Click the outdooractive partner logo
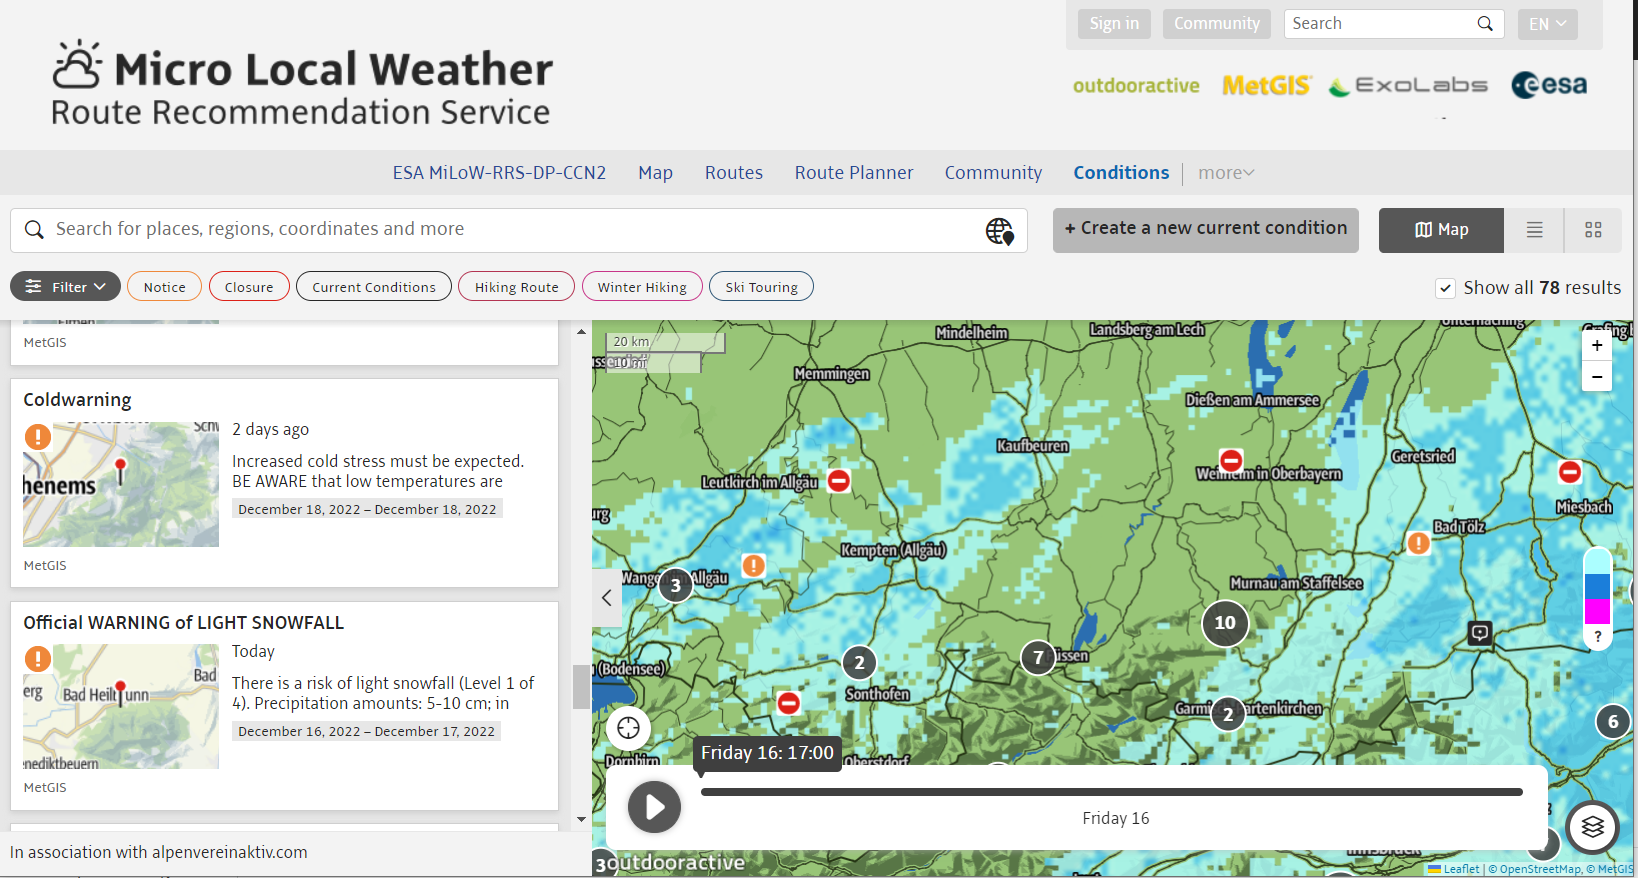The height and width of the screenshot is (878, 1638). (1136, 86)
